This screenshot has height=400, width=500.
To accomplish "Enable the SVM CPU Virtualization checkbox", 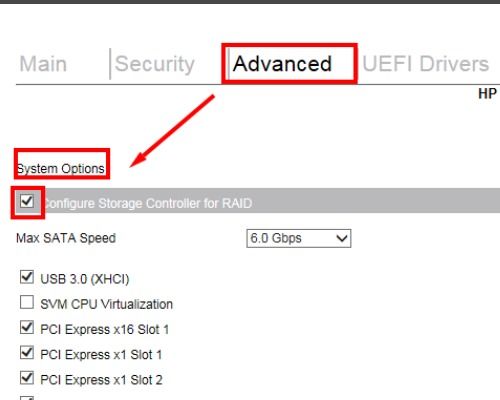I will click(x=27, y=303).
